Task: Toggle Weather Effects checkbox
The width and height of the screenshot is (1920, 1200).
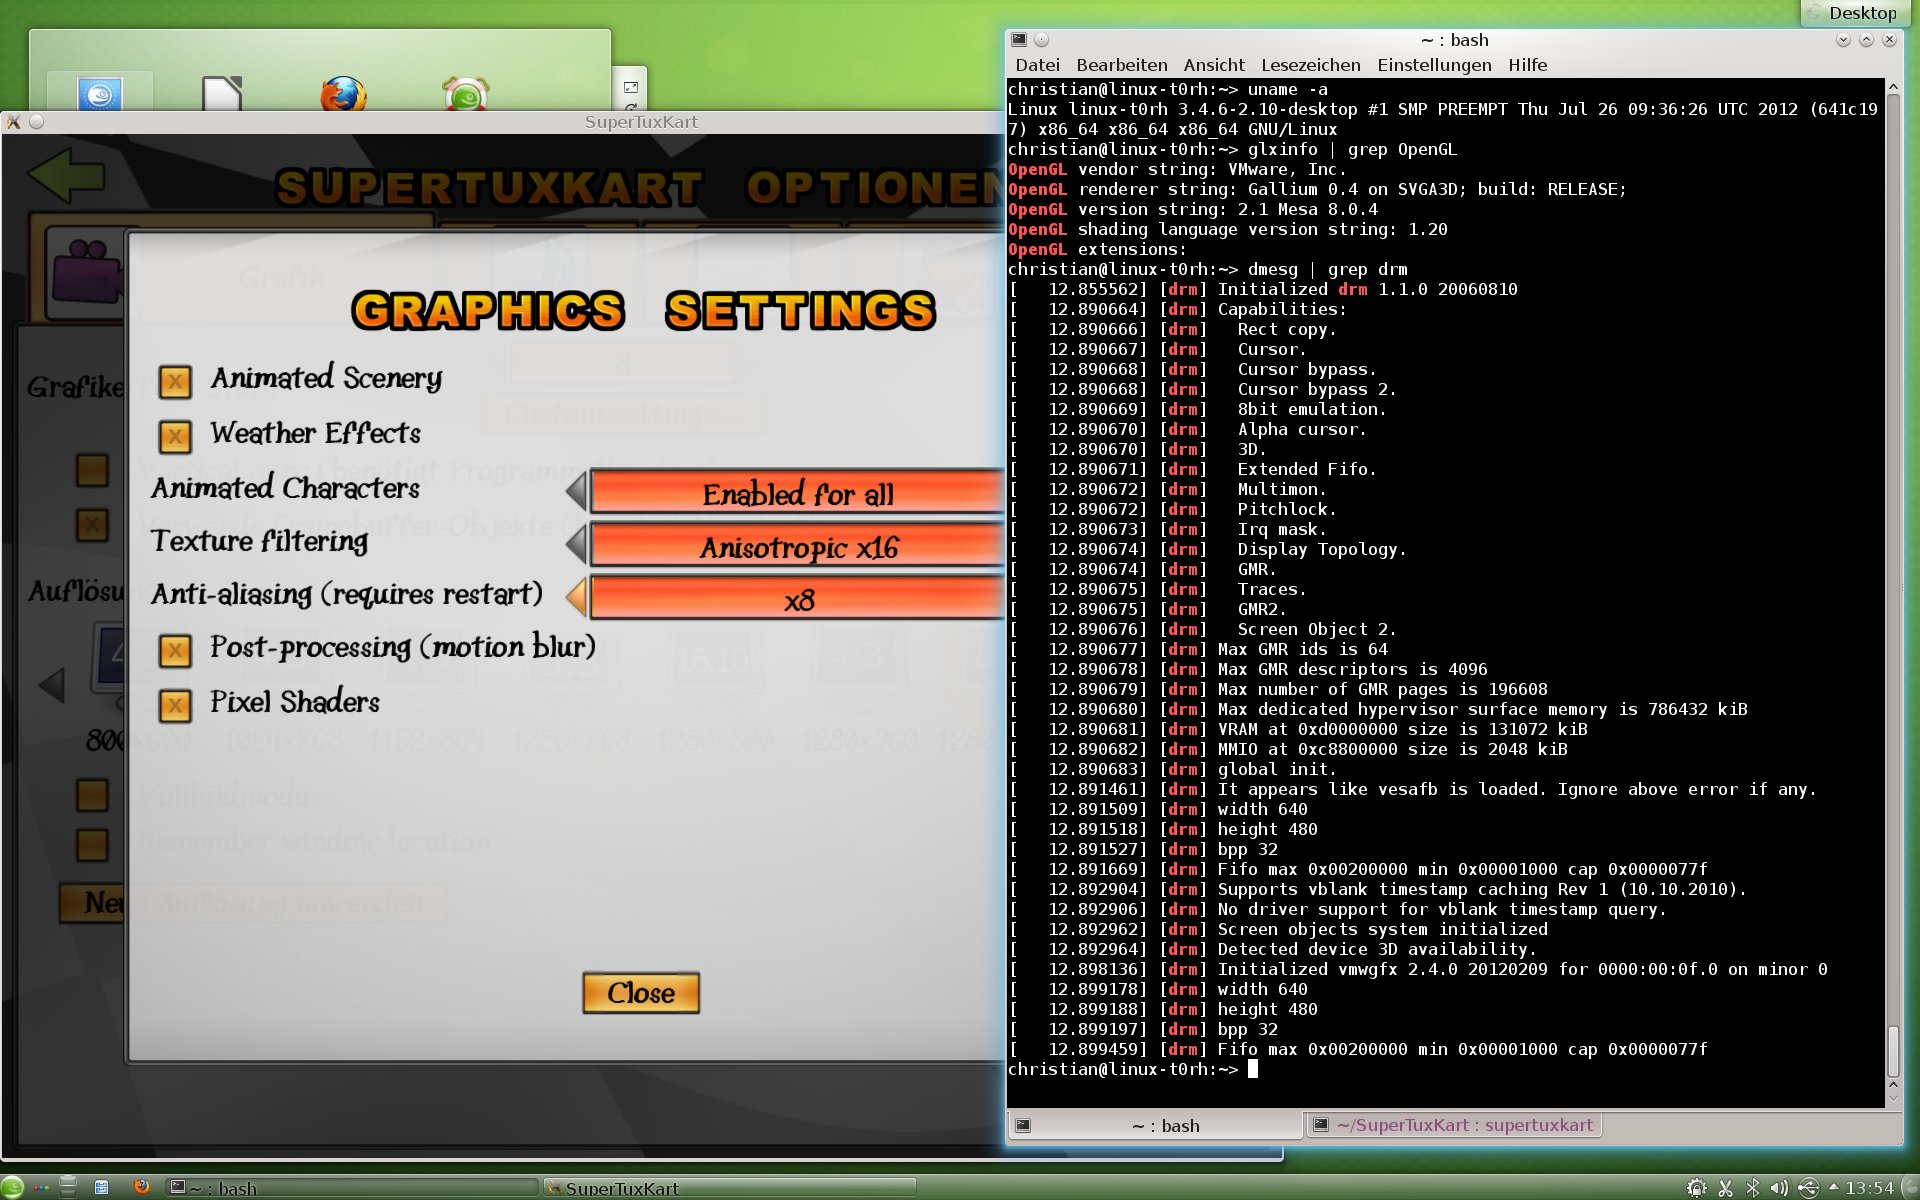Action: click(x=175, y=436)
